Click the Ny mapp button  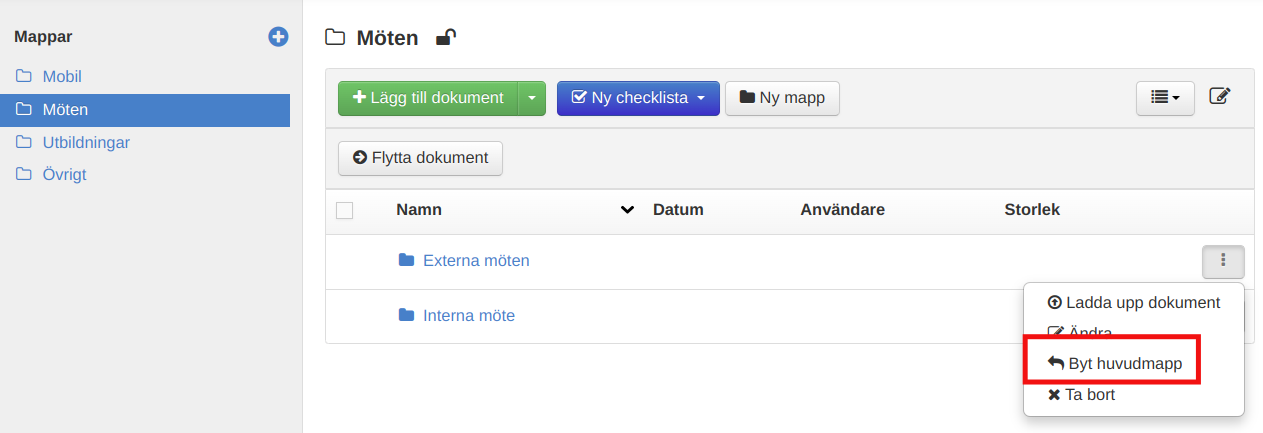[782, 98]
